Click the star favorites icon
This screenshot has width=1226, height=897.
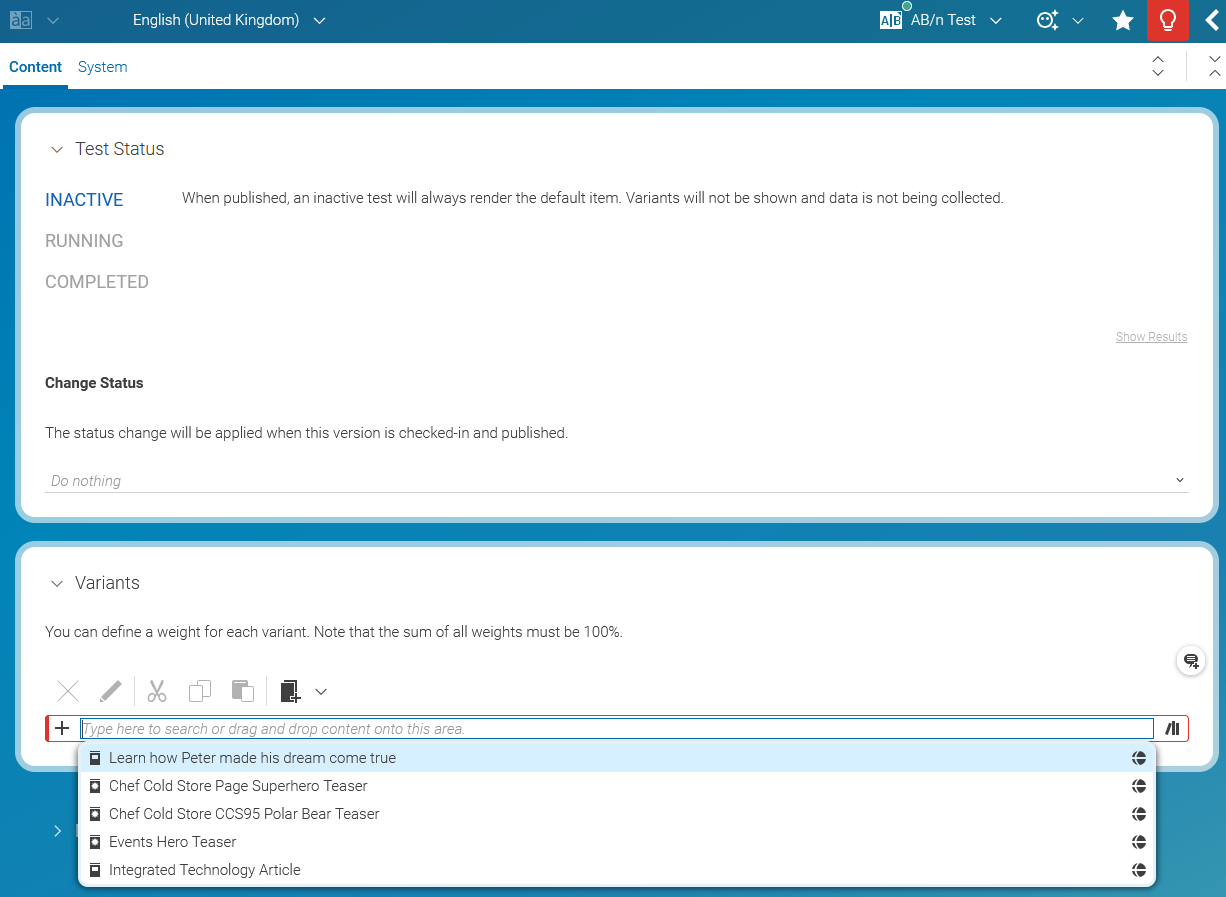1122,20
